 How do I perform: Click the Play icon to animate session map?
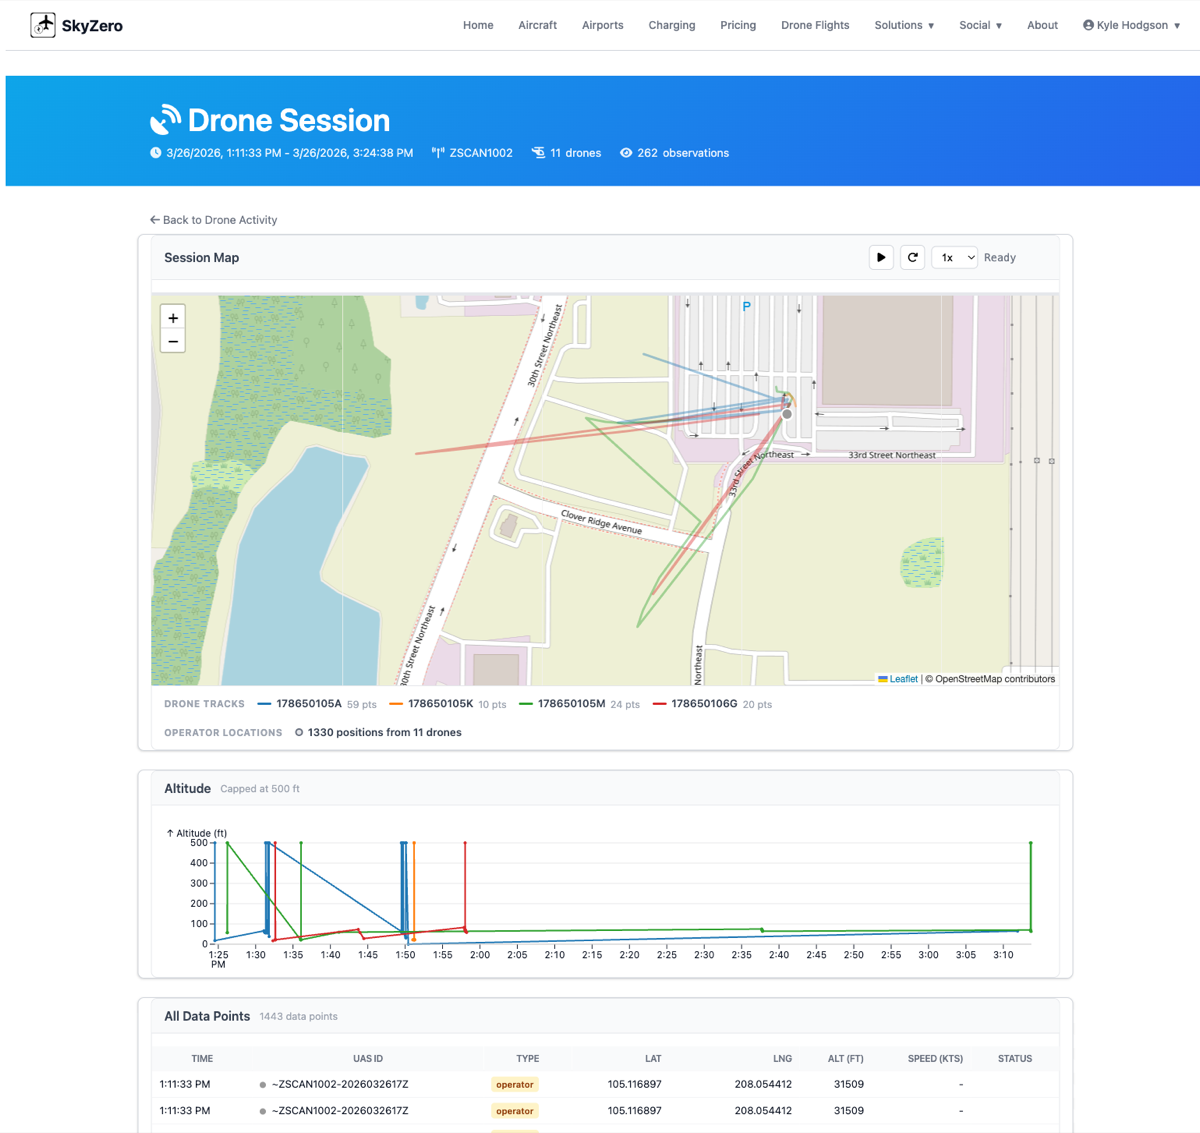[881, 257]
